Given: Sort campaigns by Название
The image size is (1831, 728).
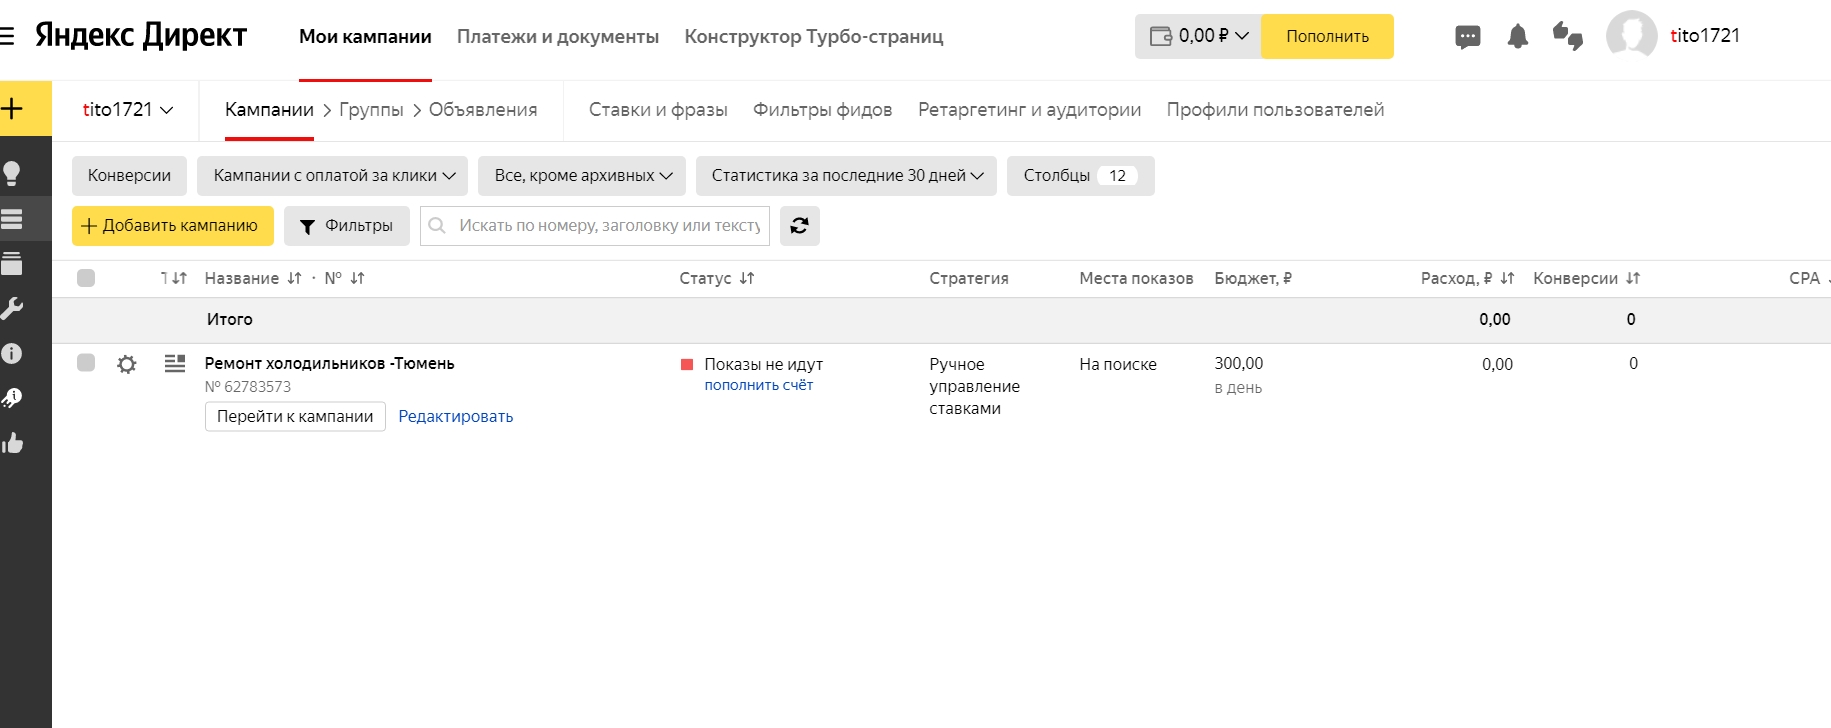Looking at the screenshot, I should [294, 278].
